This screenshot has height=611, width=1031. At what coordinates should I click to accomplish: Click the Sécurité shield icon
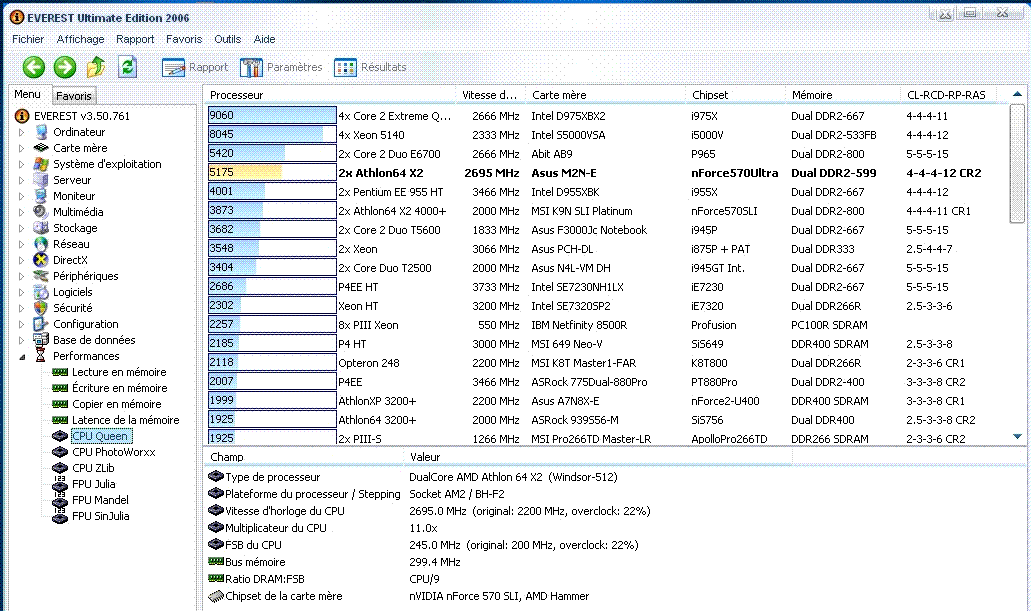(x=41, y=308)
